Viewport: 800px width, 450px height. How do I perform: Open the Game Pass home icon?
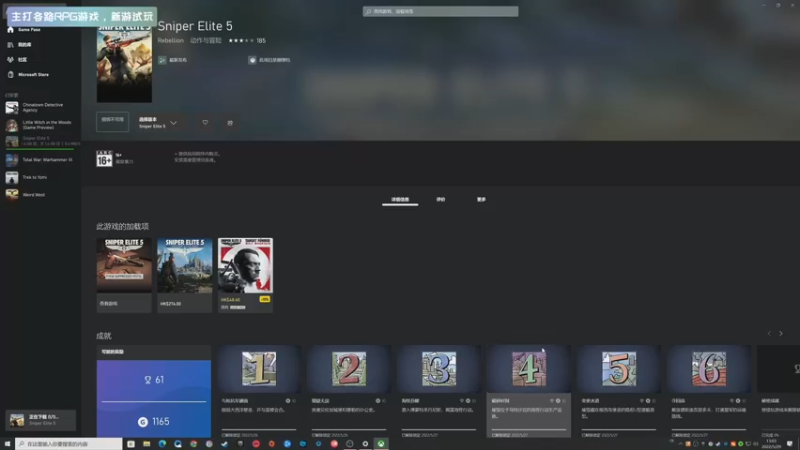pyautogui.click(x=10, y=30)
